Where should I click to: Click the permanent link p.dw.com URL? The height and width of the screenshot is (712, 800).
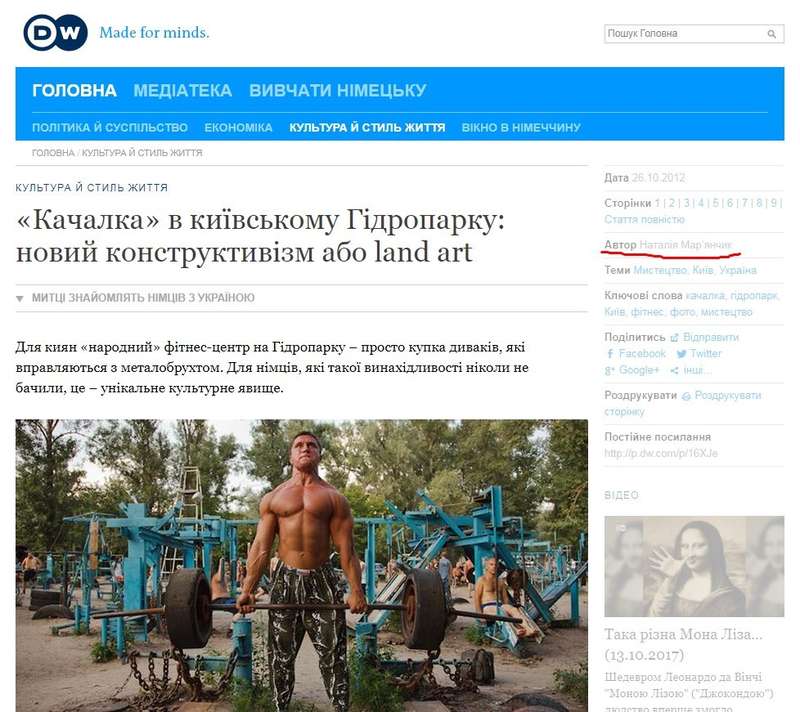pyautogui.click(x=661, y=453)
